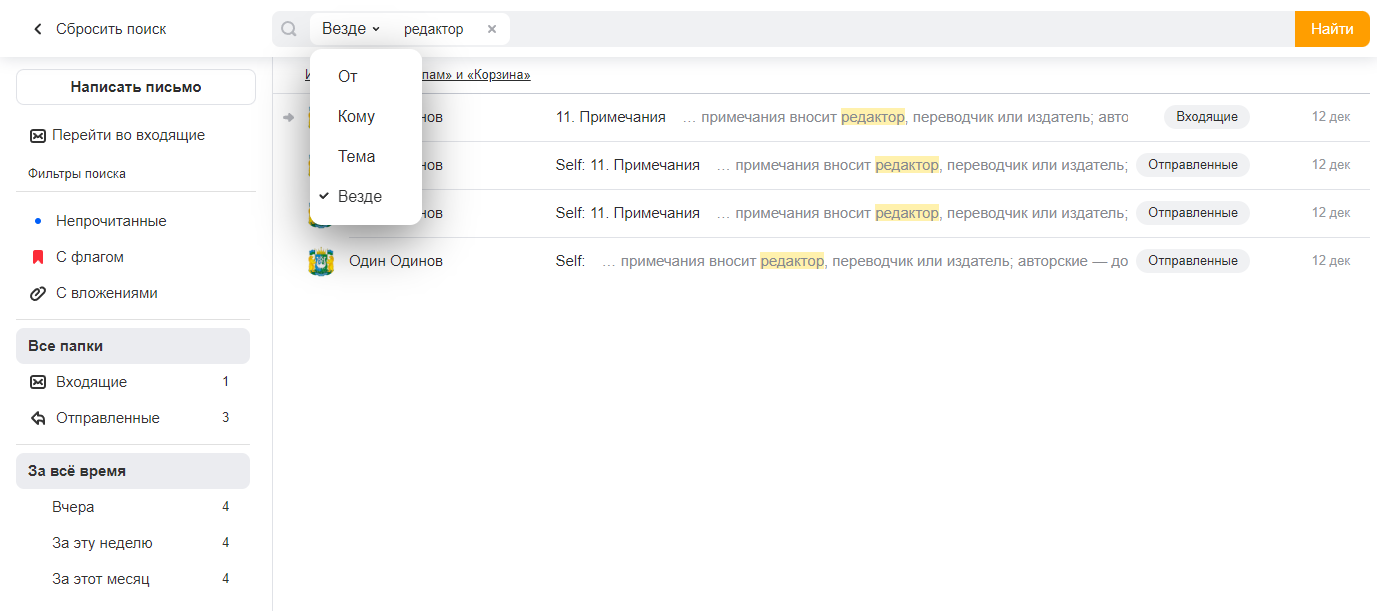Click the Отправленные folder arrow icon
The height and width of the screenshot is (611, 1377).
point(38,418)
